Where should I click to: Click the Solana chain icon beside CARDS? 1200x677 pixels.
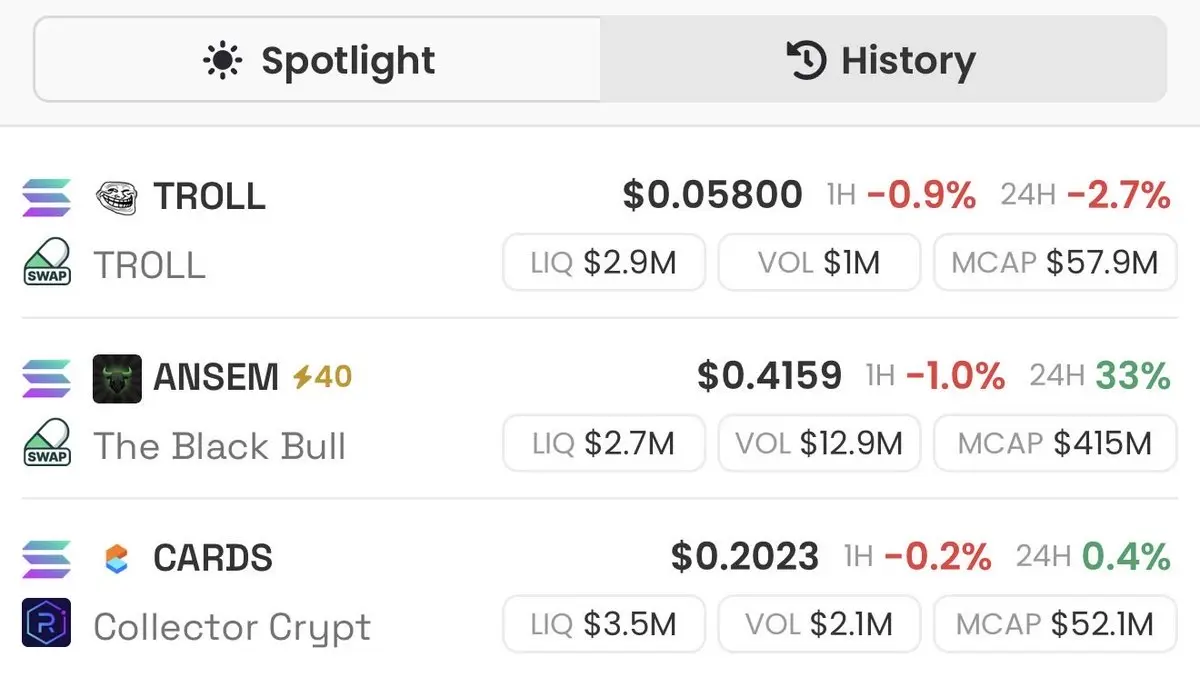pos(46,558)
